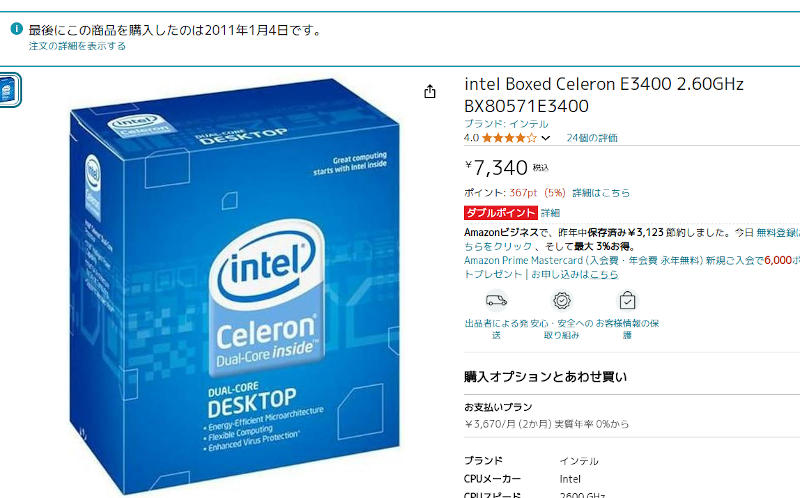The height and width of the screenshot is (498, 800).
Task: Click the 出品者による発送 shipping text link
Action: pyautogui.click(x=496, y=329)
